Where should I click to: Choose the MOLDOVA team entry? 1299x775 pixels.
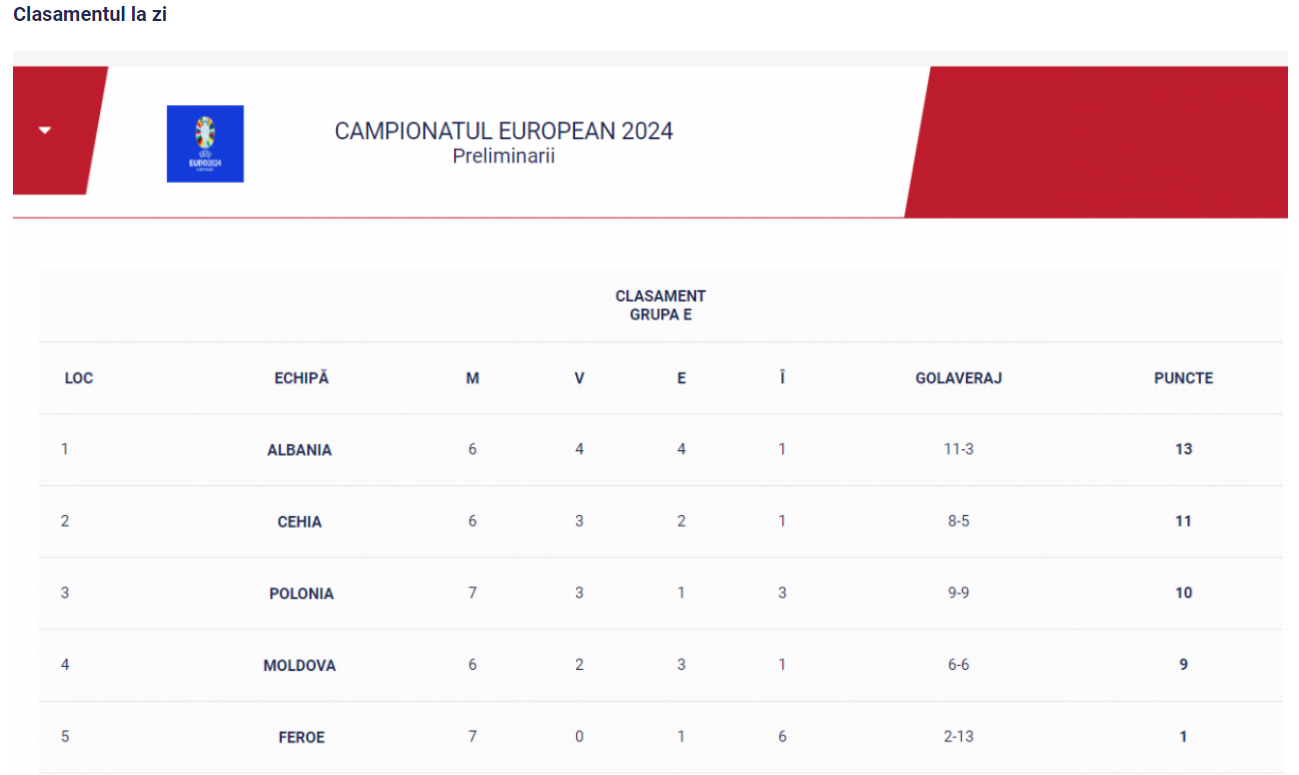[300, 666]
